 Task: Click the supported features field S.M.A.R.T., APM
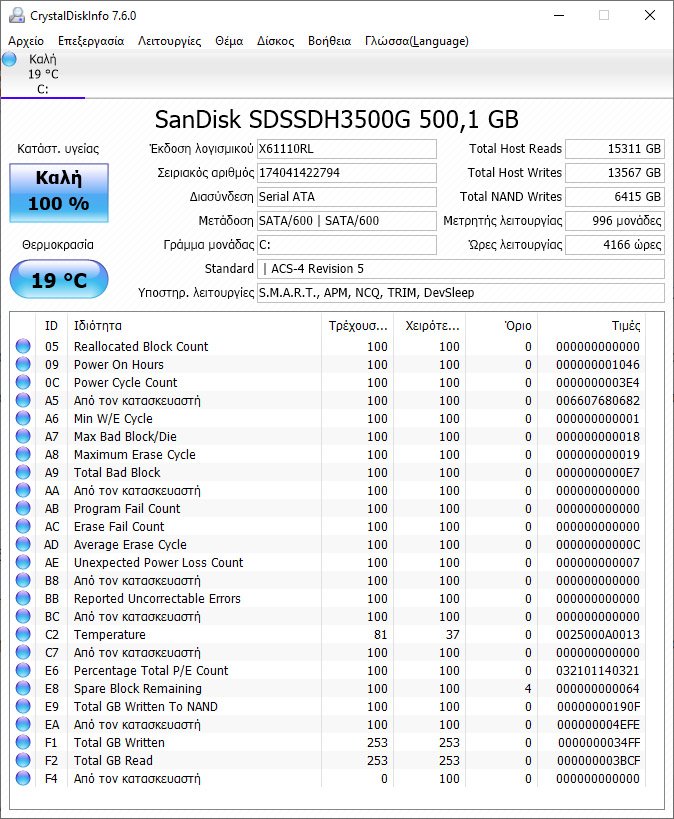click(x=461, y=293)
